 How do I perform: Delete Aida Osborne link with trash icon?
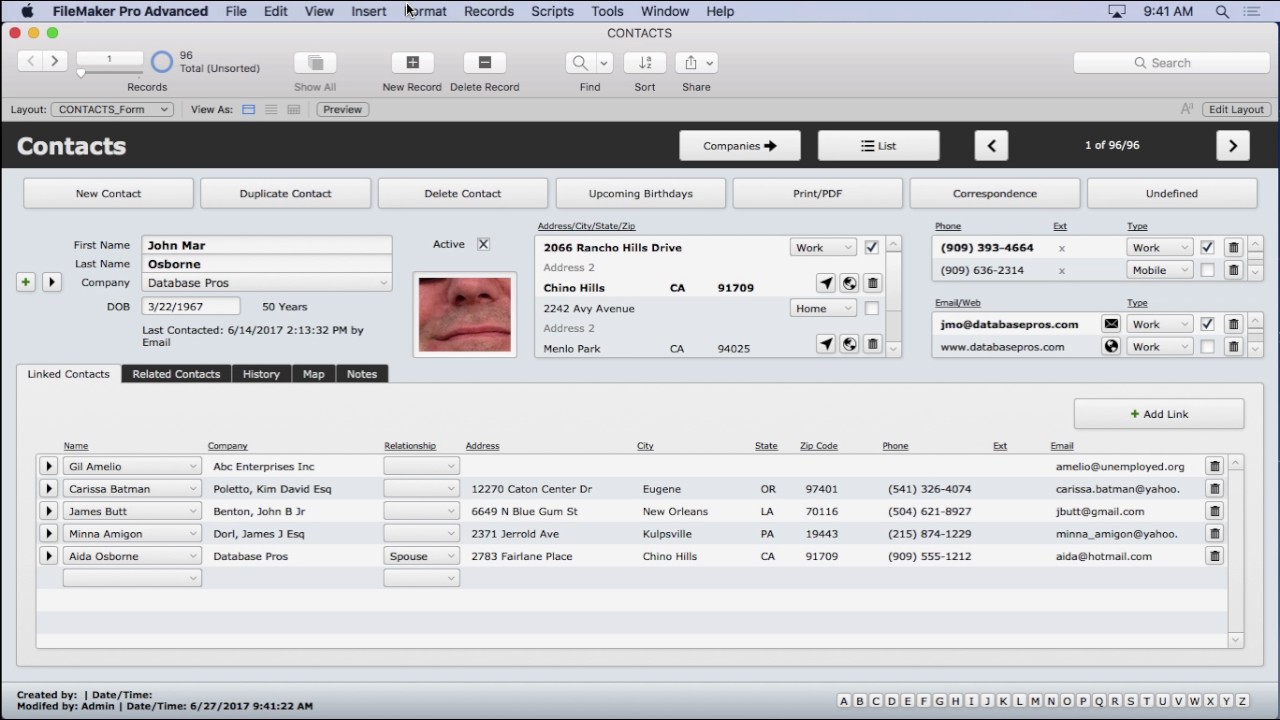pyautogui.click(x=1214, y=556)
